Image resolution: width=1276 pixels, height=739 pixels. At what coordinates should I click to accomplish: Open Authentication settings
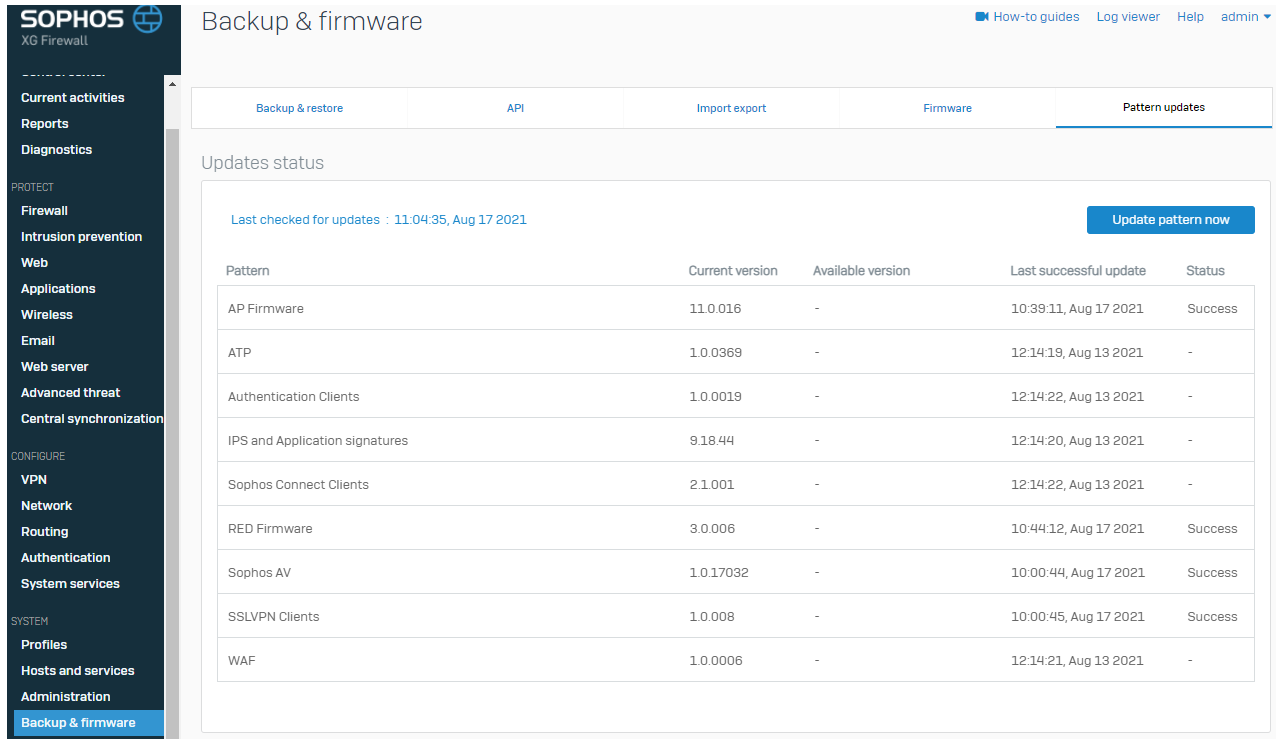pos(66,558)
